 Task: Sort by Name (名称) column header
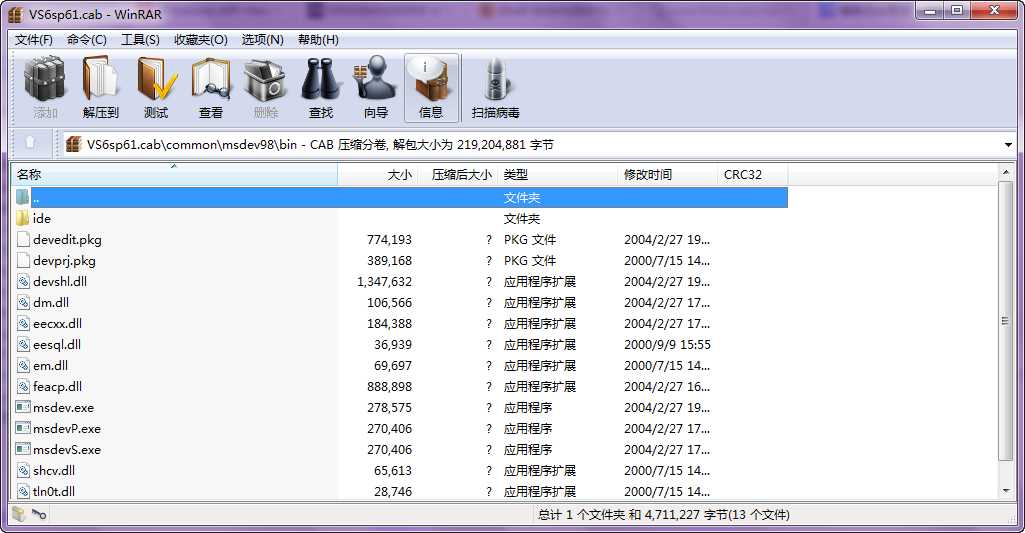[x=175, y=175]
